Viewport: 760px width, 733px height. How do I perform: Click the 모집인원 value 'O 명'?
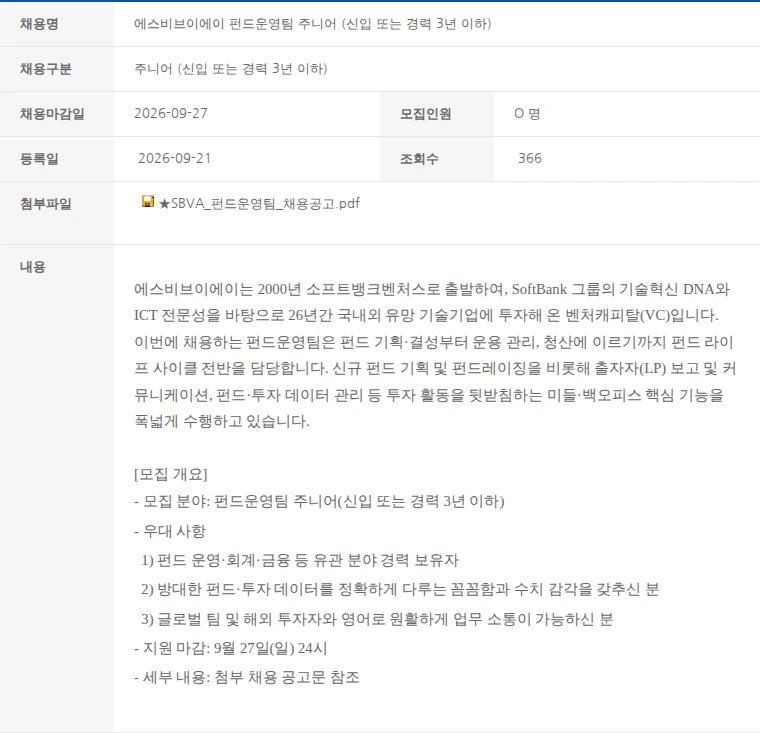click(527, 113)
